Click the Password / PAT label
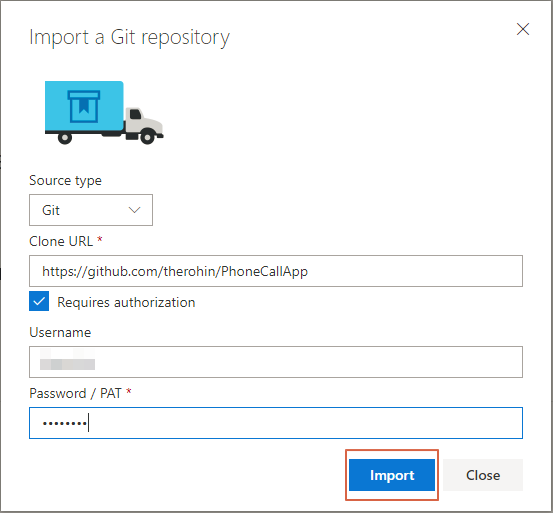The image size is (553, 513). pos(75,393)
